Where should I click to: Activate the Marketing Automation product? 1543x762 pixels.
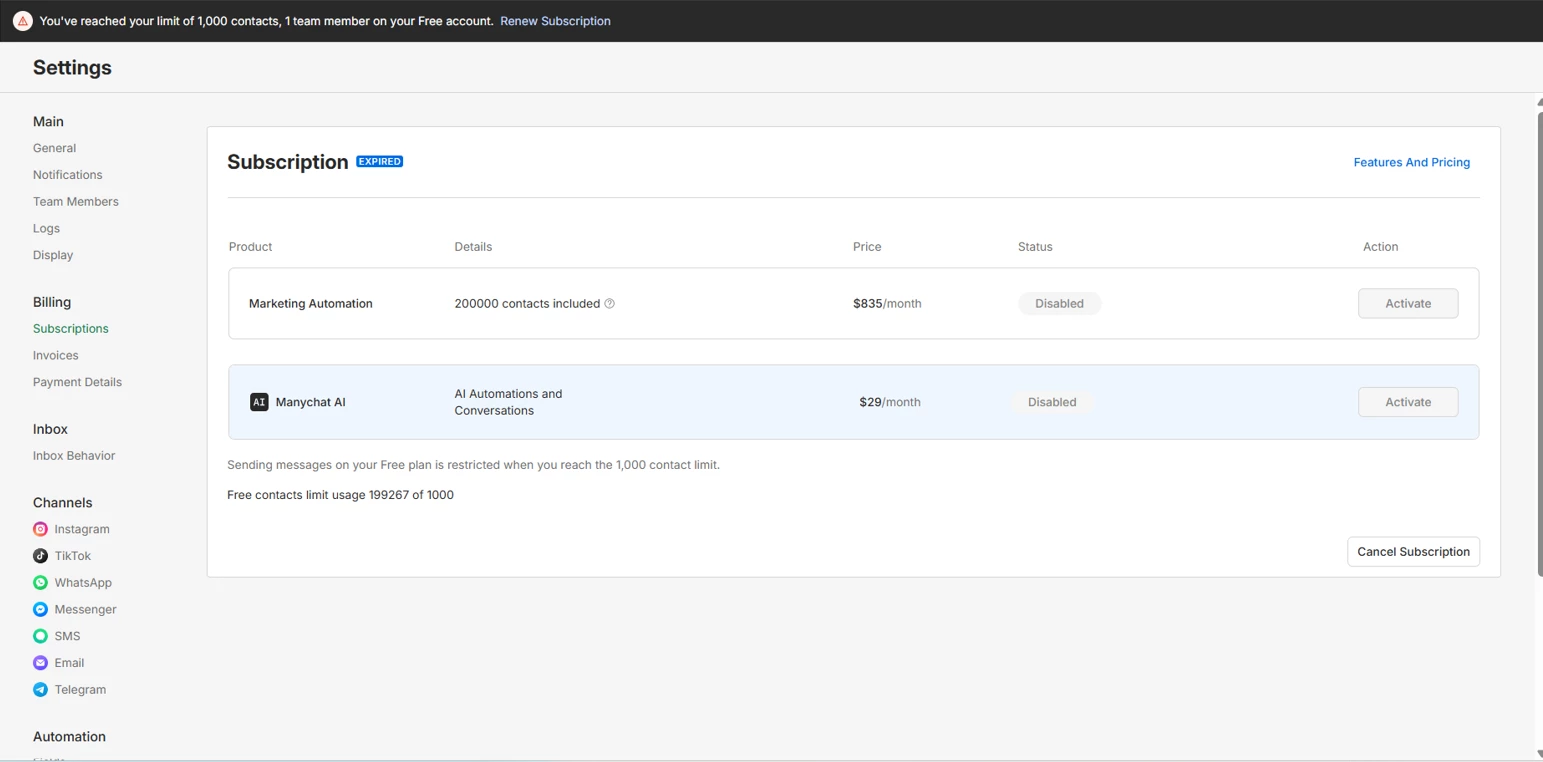(x=1408, y=304)
